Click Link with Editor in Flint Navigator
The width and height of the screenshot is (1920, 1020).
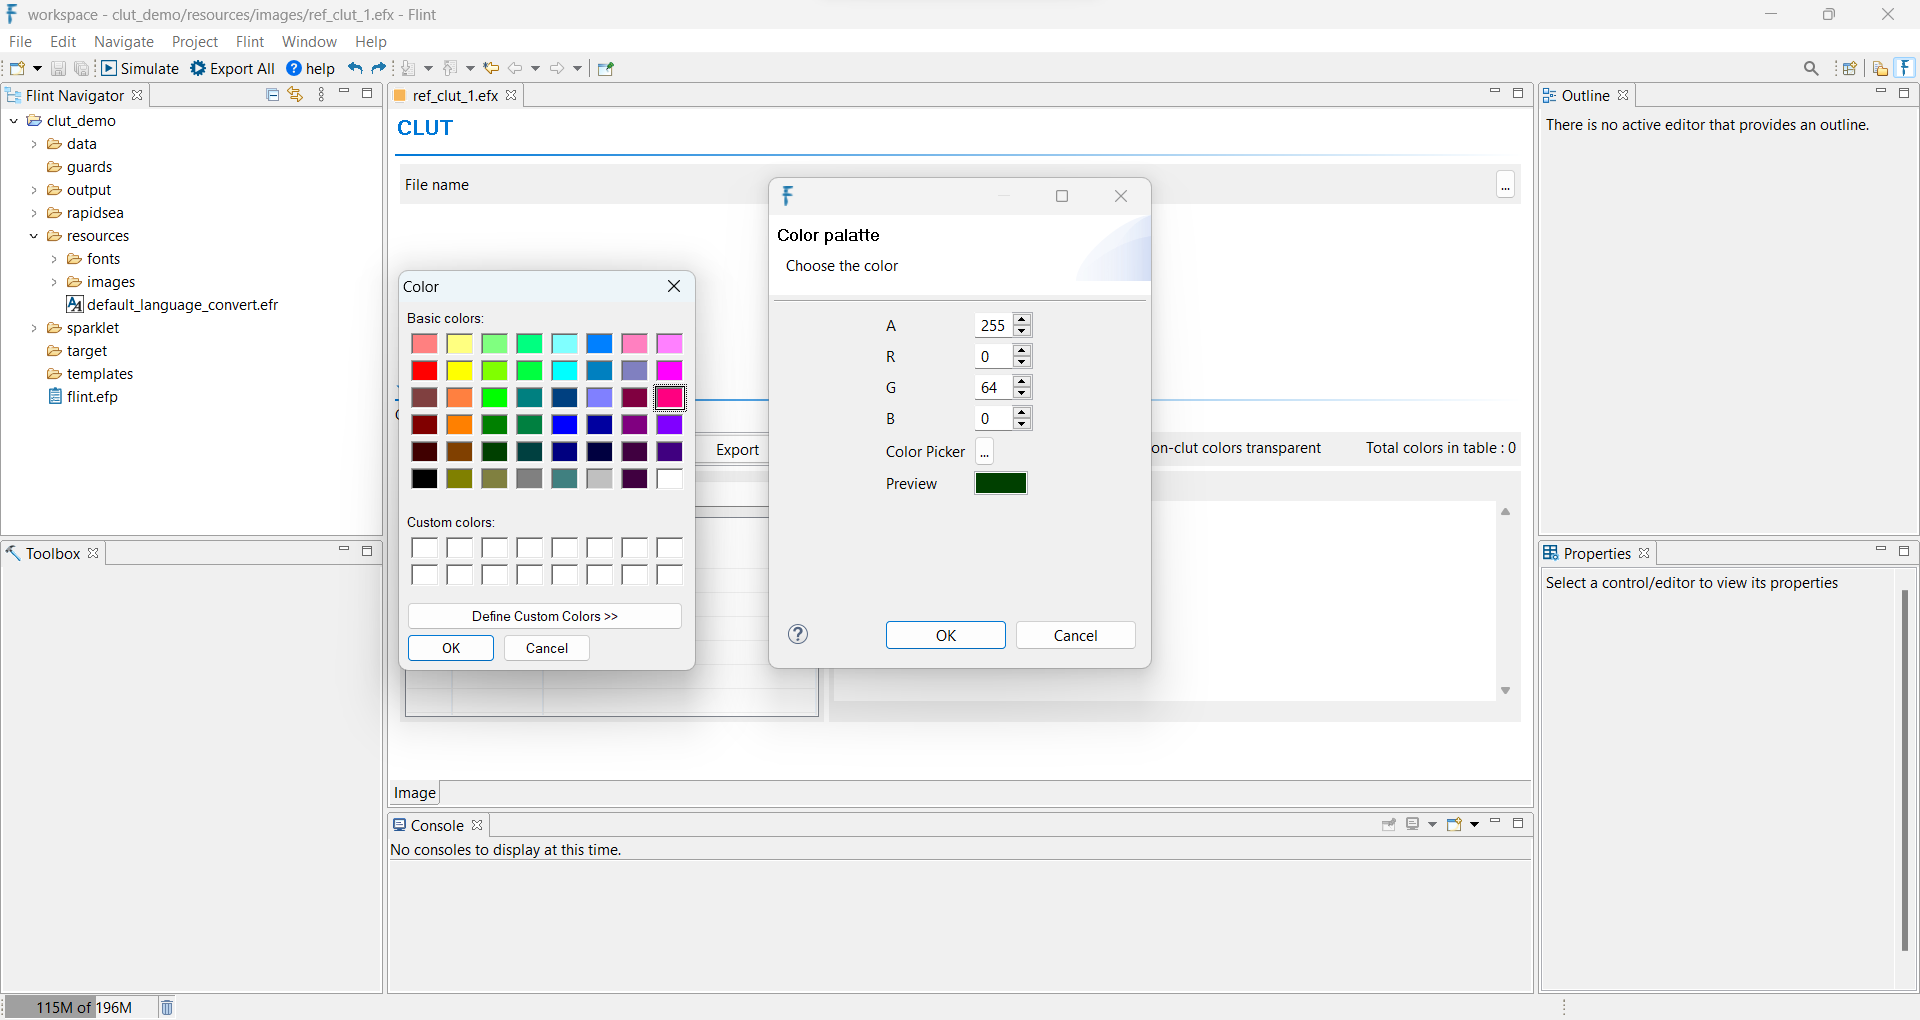(x=295, y=94)
